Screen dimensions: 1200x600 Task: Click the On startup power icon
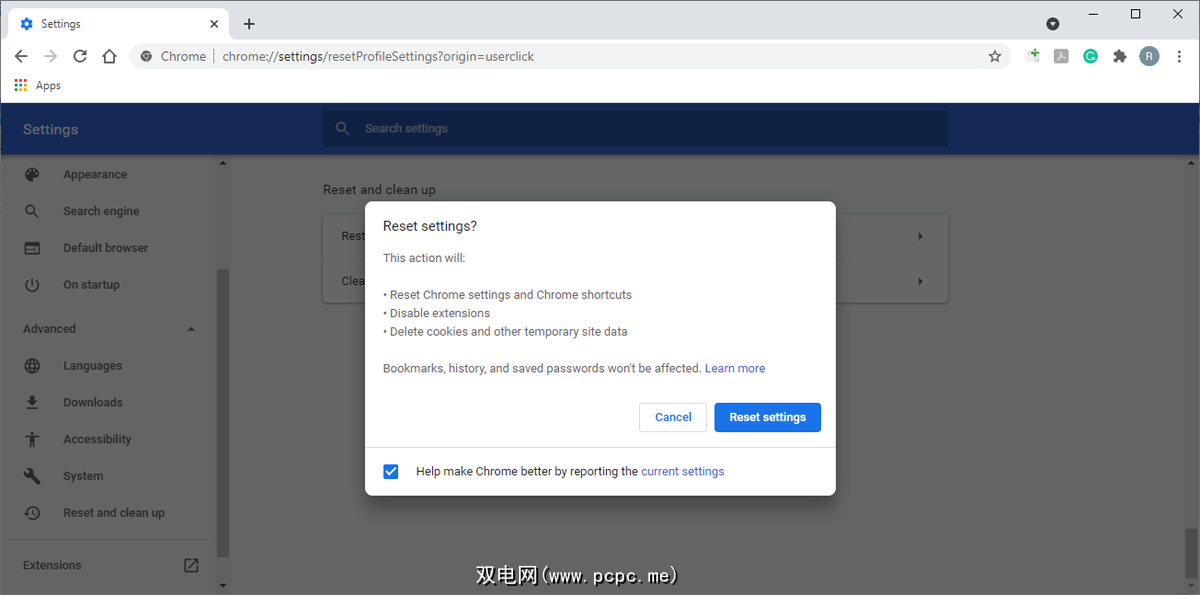pos(32,285)
